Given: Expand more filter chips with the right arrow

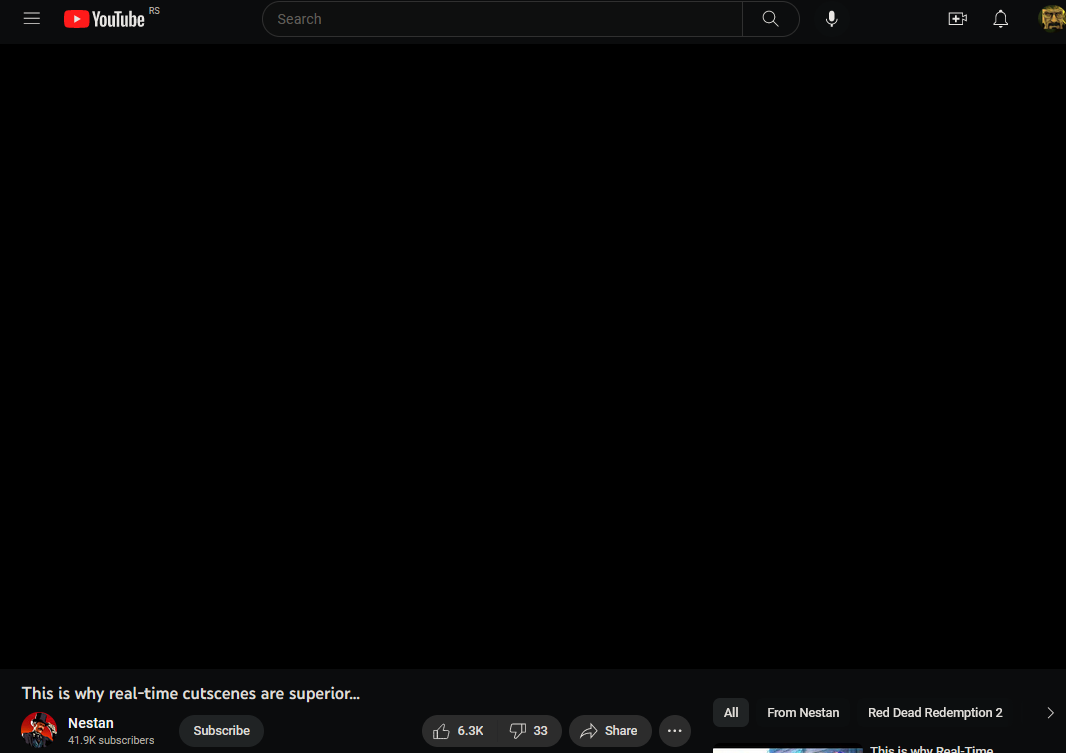Looking at the screenshot, I should pos(1051,712).
